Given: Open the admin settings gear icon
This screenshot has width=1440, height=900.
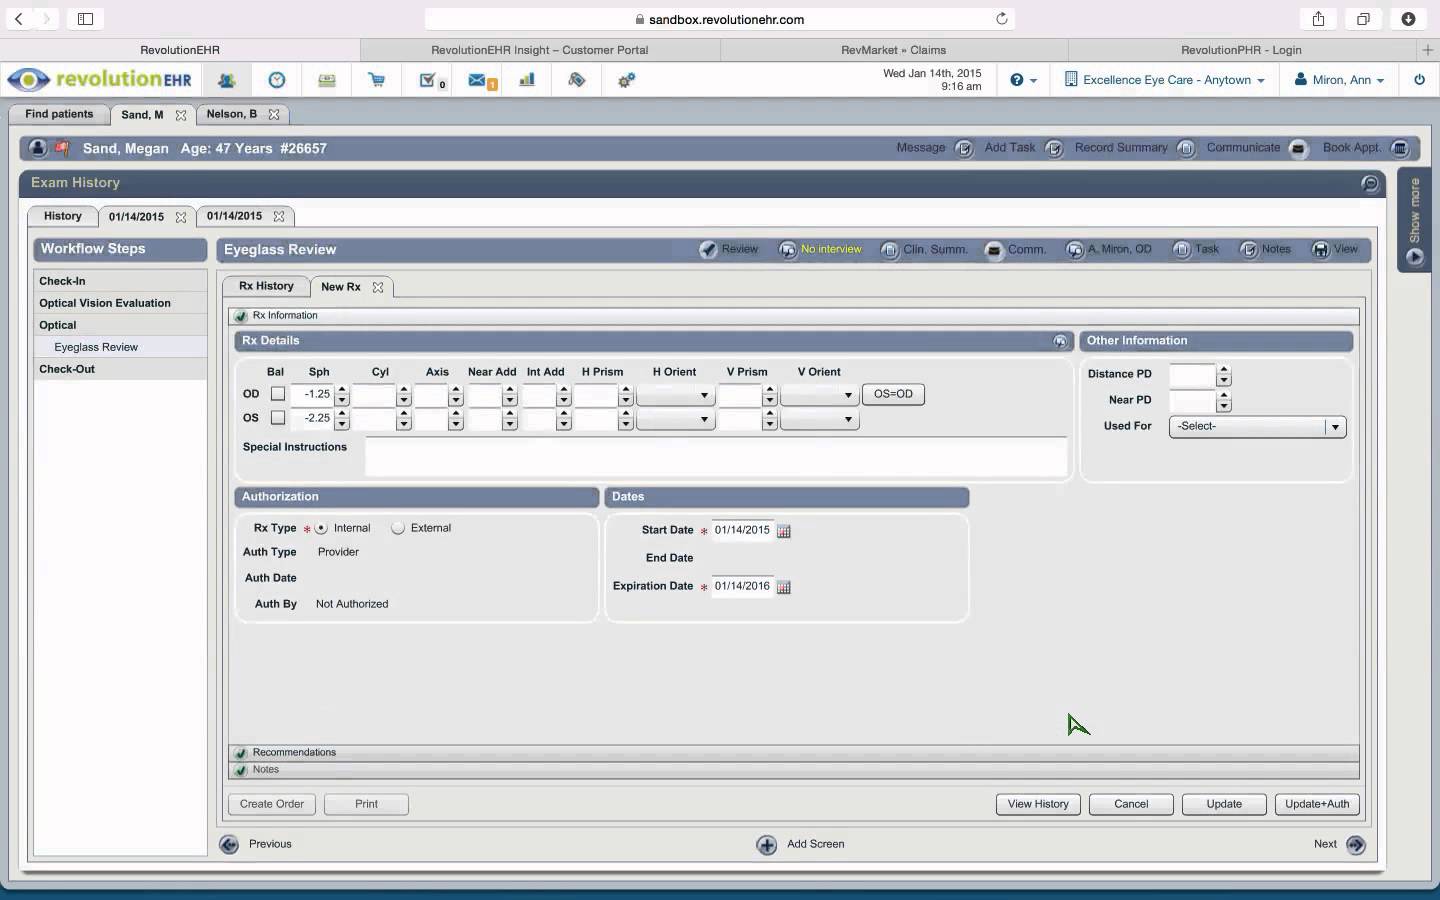Looking at the screenshot, I should point(627,80).
